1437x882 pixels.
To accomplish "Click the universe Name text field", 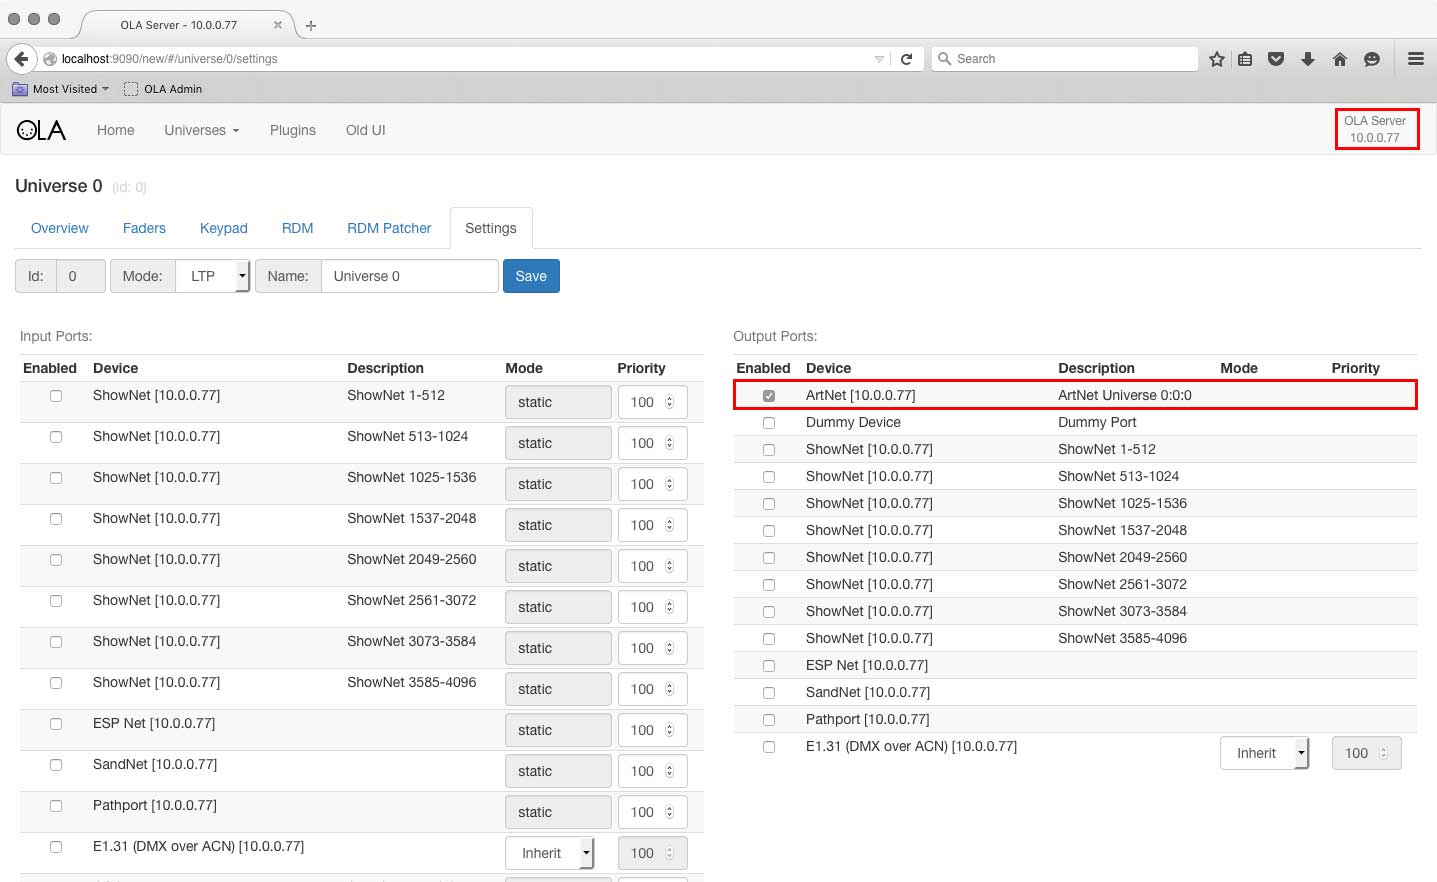I will tap(409, 276).
